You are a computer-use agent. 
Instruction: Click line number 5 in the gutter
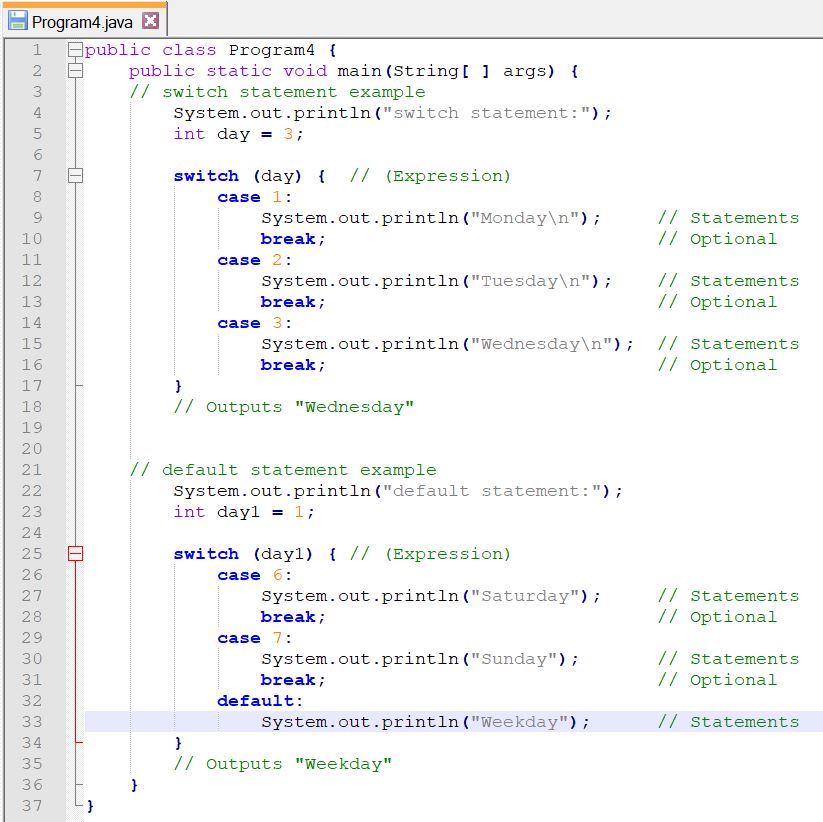coord(38,133)
